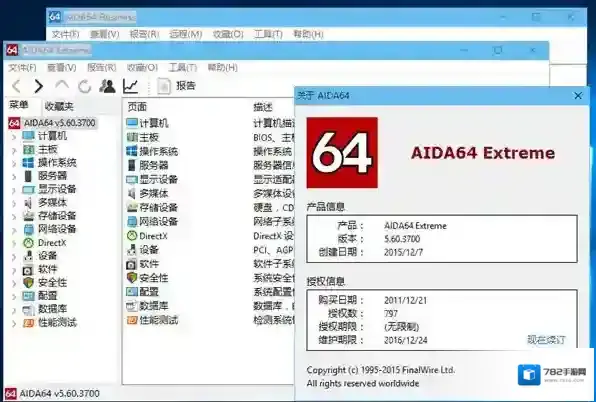This screenshot has width=596, height=402.
Task: Open the graph chart toolbar icon
Action: (x=130, y=86)
